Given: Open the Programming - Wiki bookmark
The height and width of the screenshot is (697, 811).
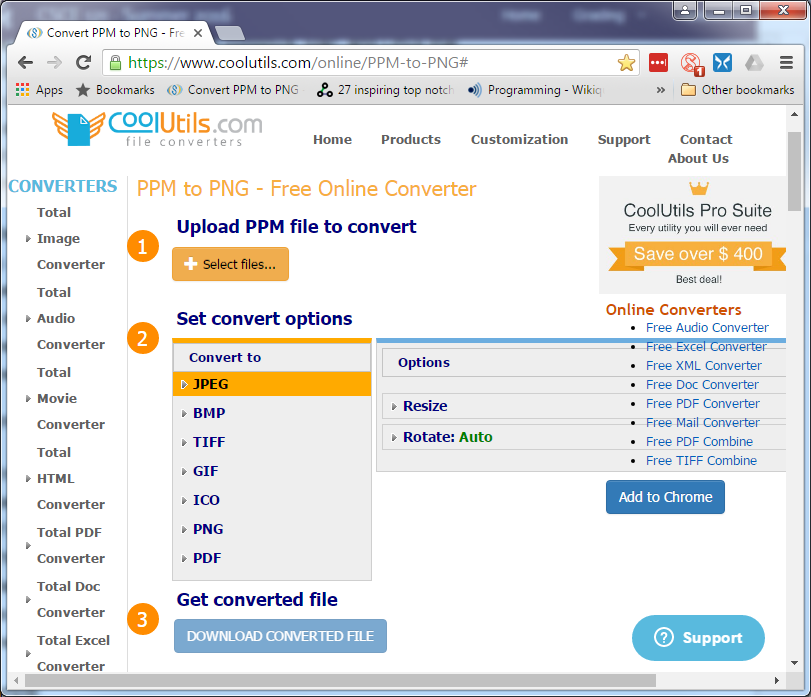Looking at the screenshot, I should pos(535,90).
